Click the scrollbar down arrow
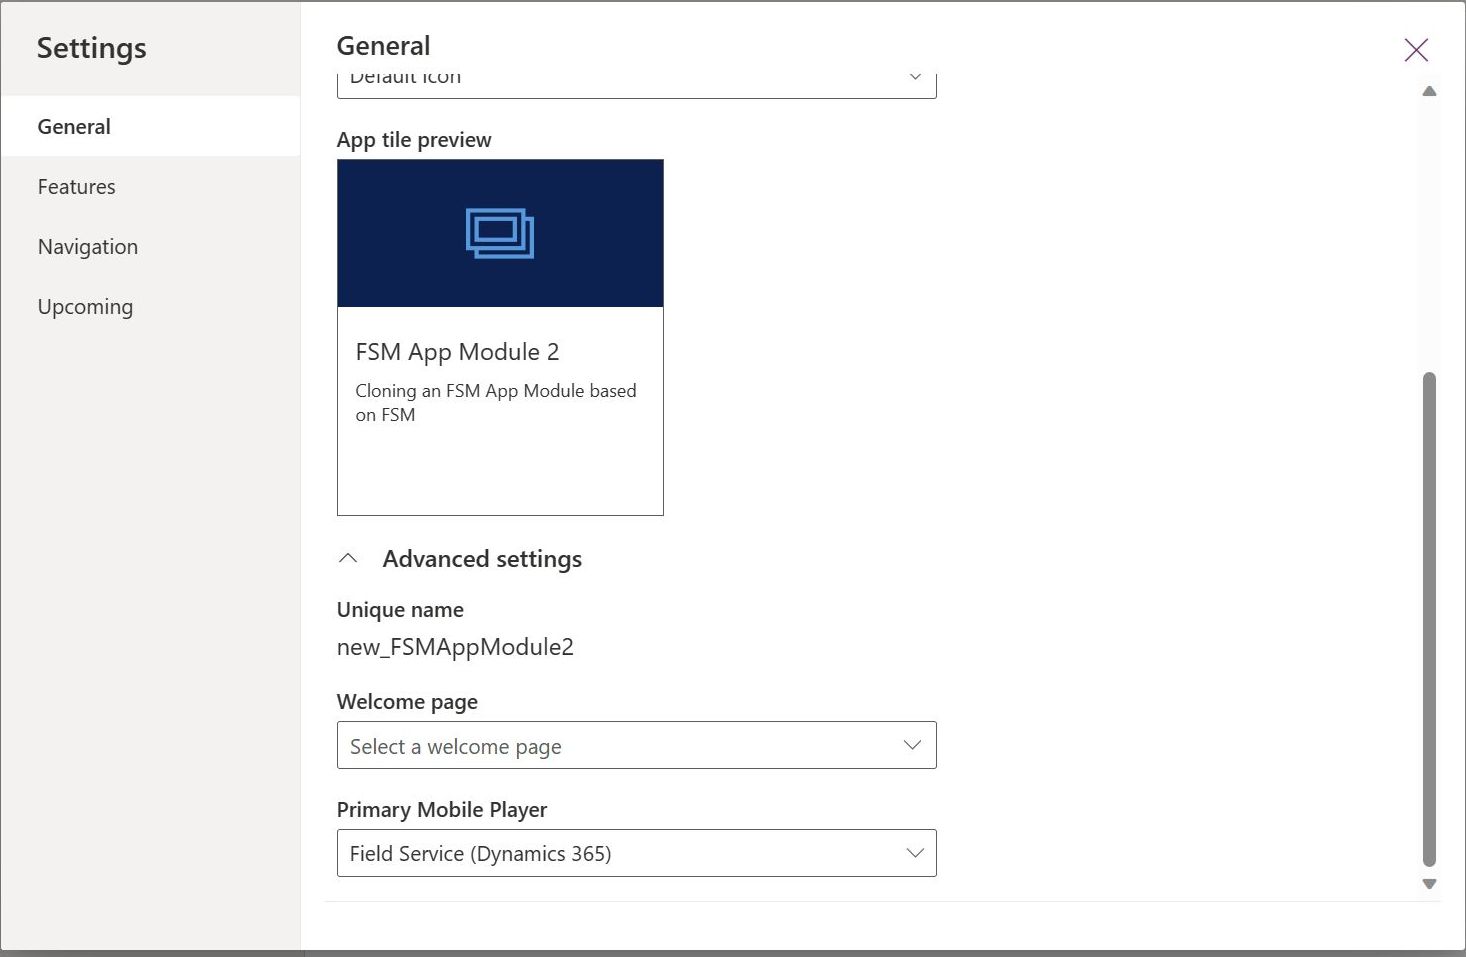 click(1429, 884)
